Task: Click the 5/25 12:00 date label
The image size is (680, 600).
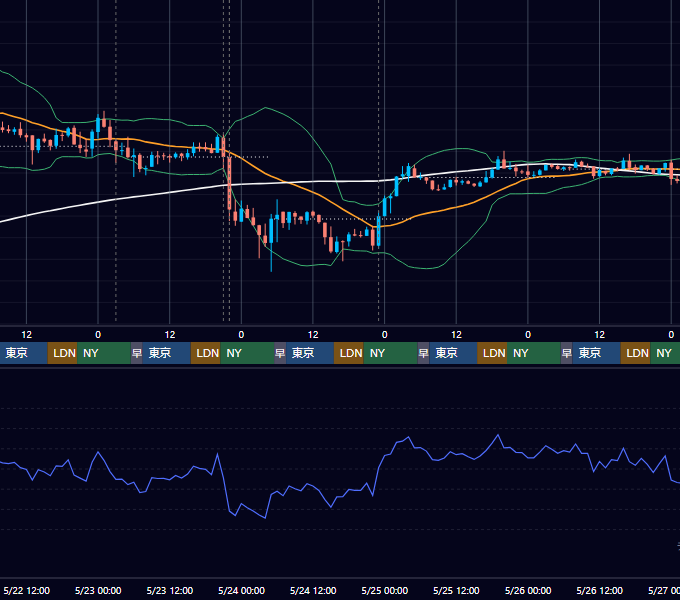Action: 456,590
